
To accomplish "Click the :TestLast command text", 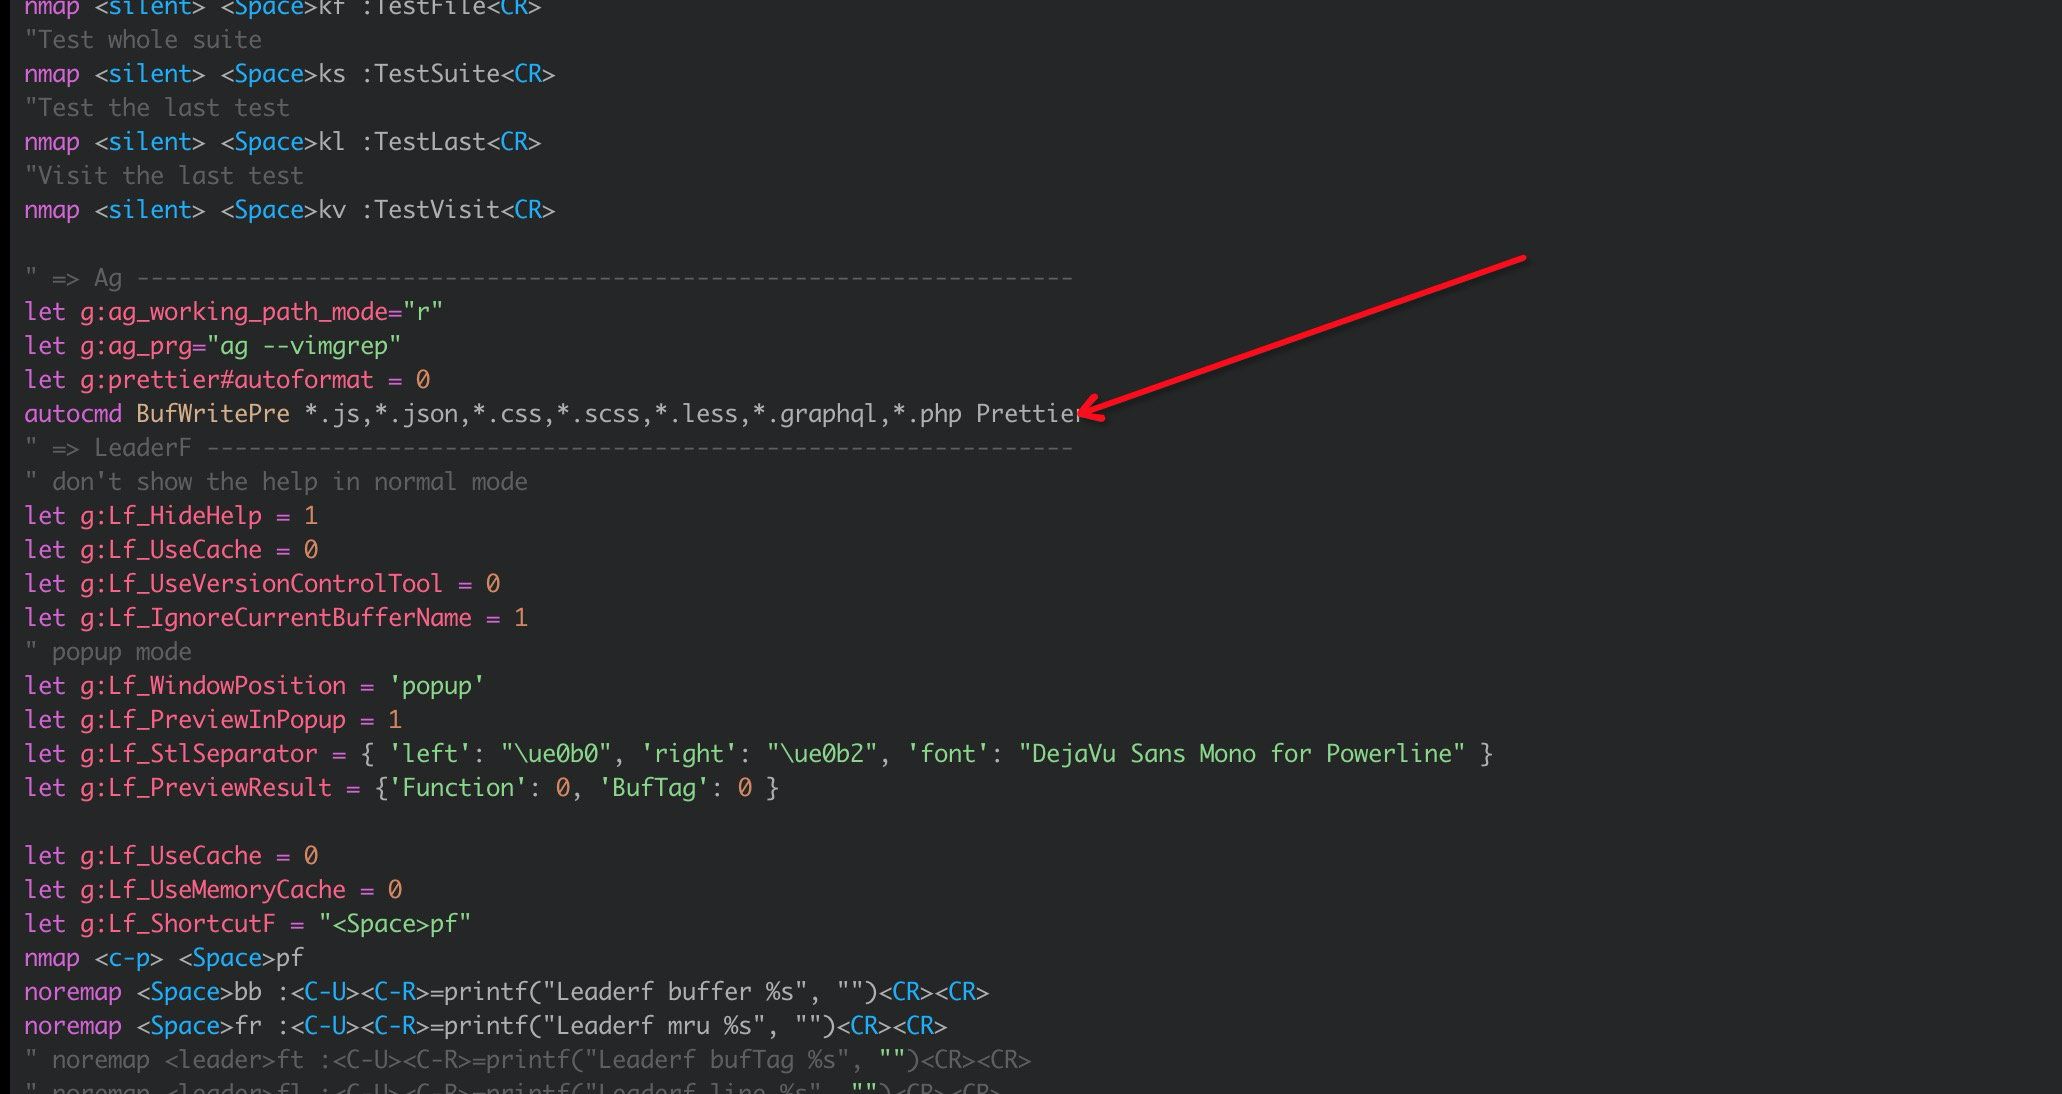I will pos(423,142).
